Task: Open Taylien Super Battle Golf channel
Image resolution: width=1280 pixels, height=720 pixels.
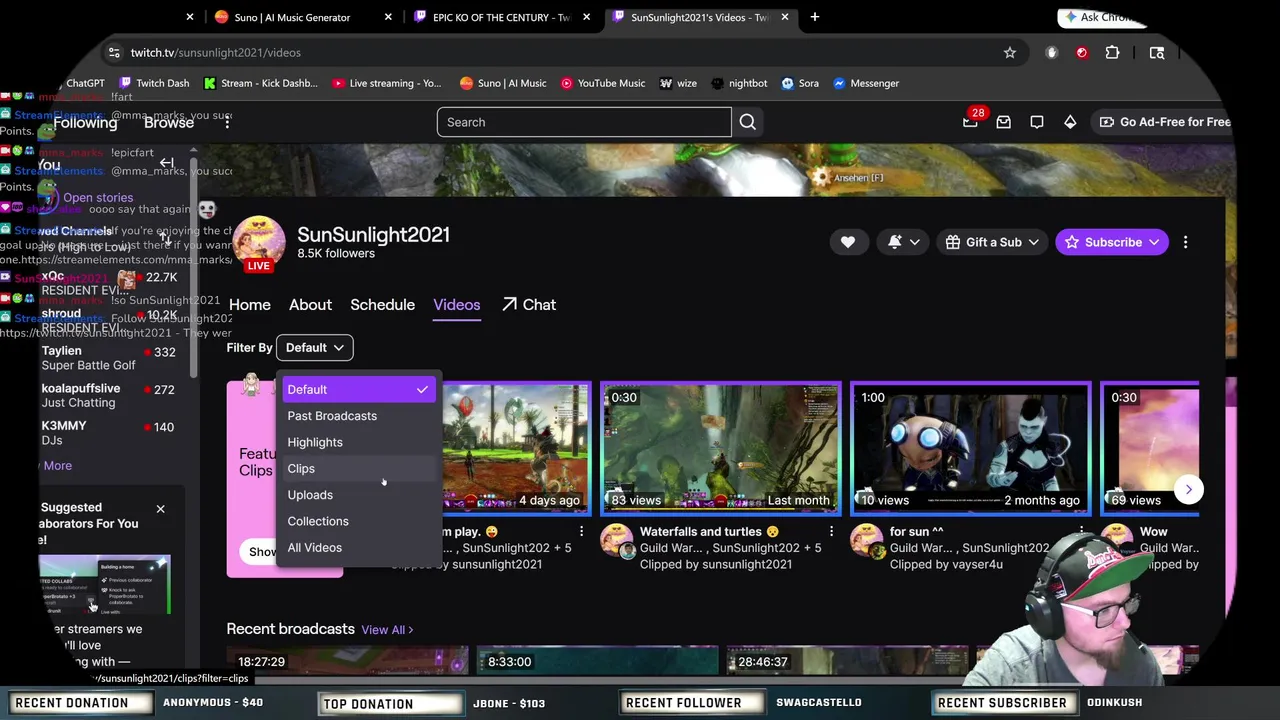Action: (108, 358)
